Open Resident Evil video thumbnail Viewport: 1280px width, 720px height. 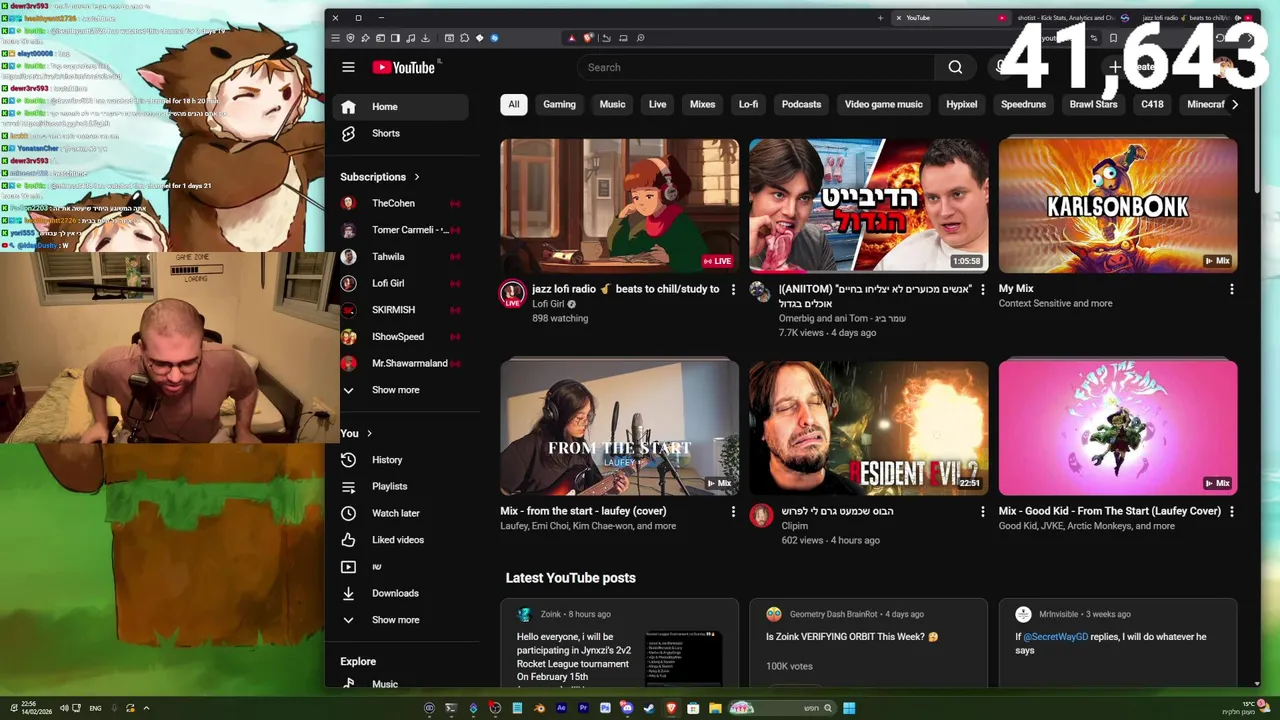pyautogui.click(x=869, y=428)
